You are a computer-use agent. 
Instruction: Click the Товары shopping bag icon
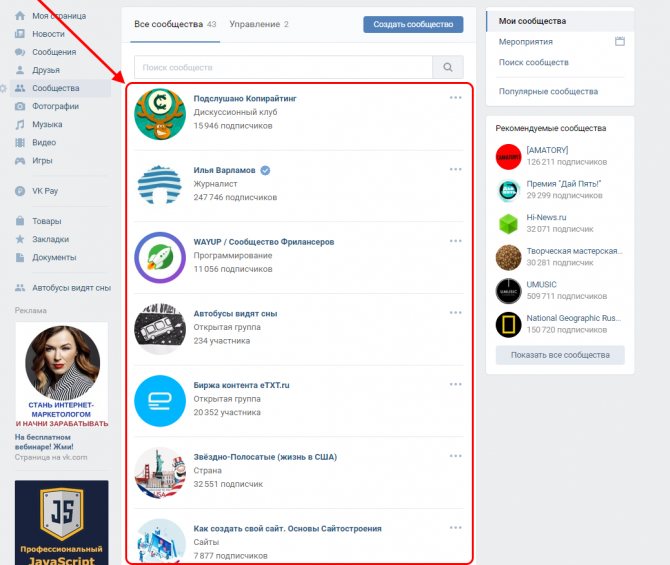(x=20, y=221)
